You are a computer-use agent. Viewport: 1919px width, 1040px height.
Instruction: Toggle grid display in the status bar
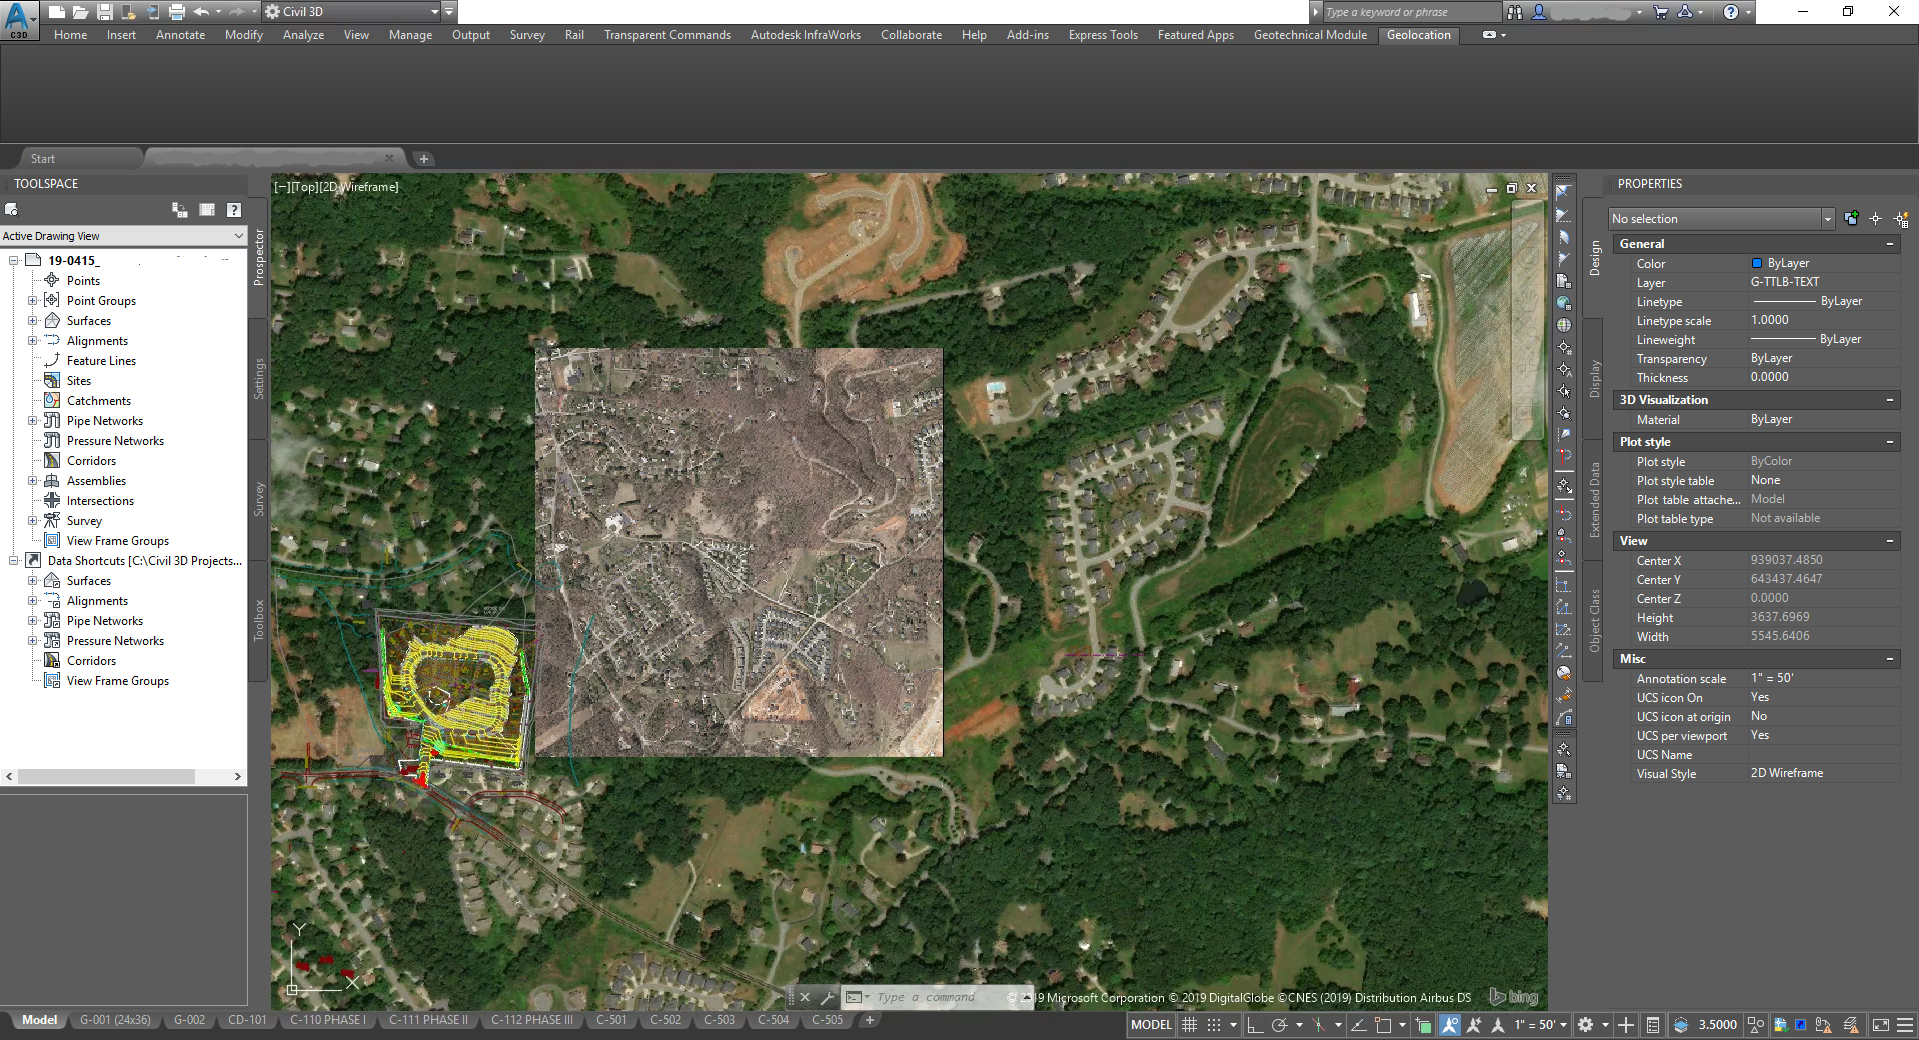(x=1189, y=1025)
